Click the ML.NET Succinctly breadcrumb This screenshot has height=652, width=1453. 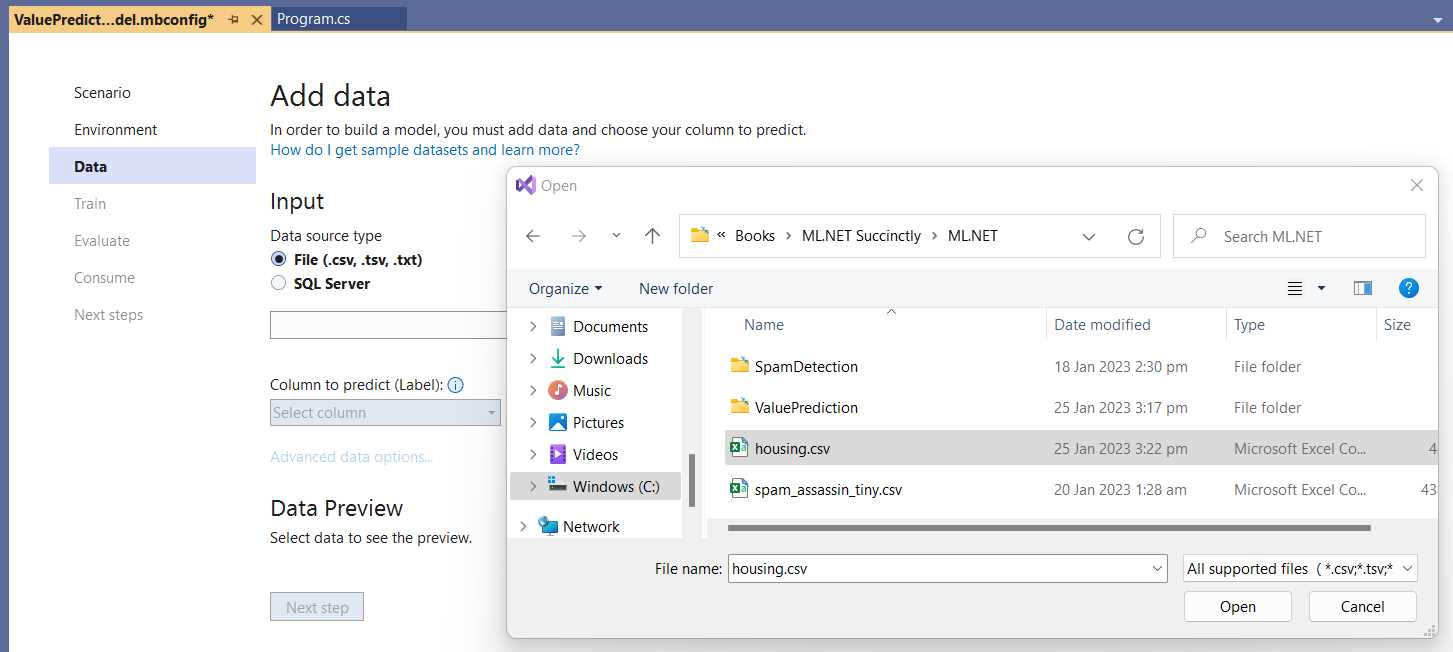click(861, 236)
